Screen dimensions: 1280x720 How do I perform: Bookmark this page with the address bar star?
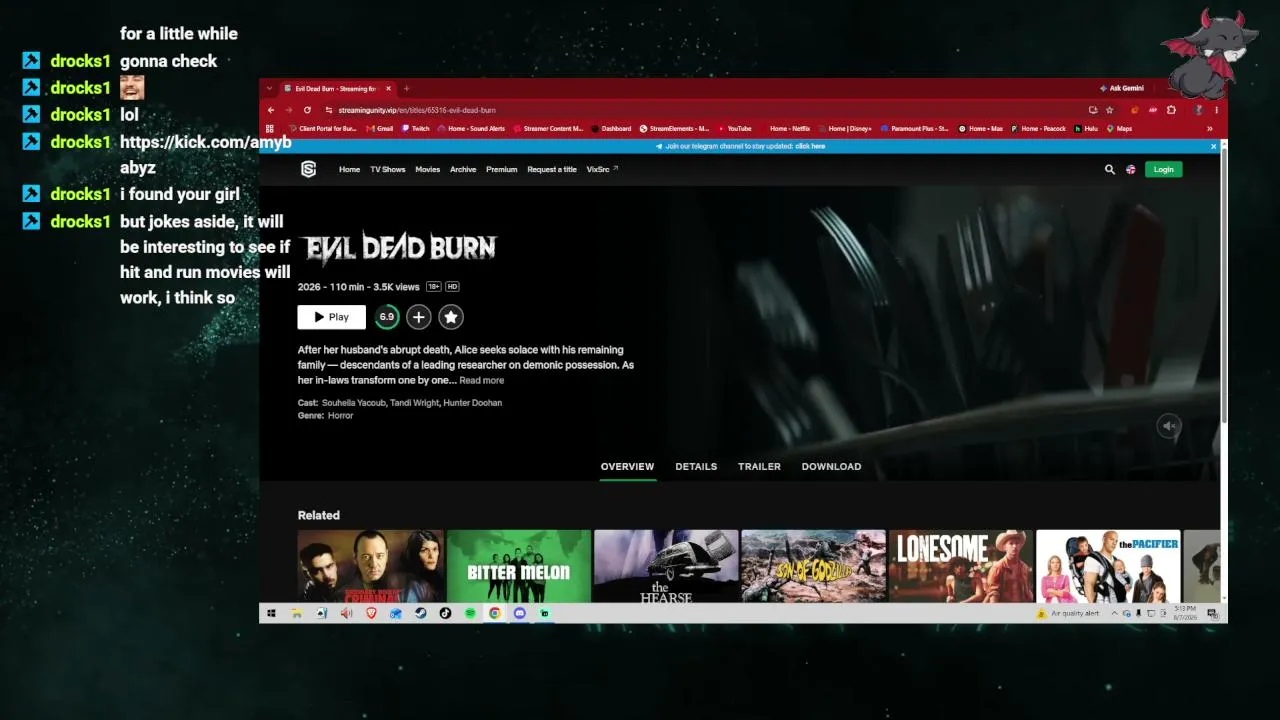pos(1109,110)
